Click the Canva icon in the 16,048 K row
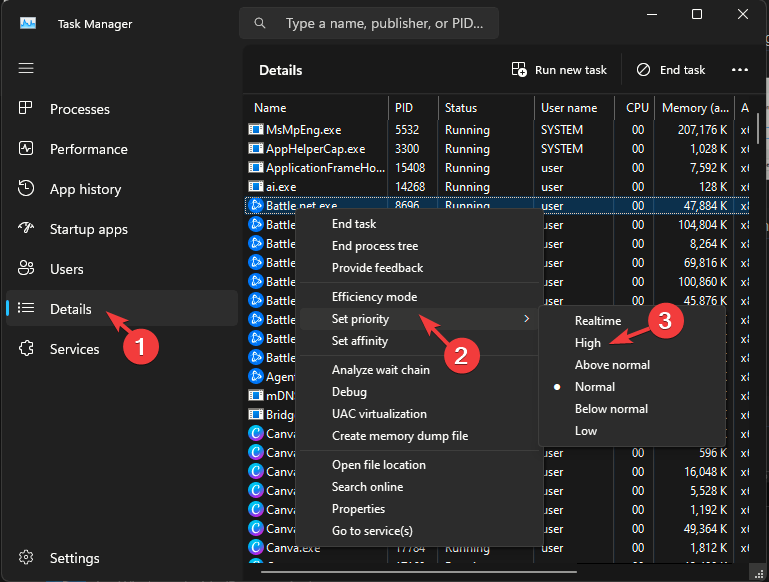Viewport: 769px width, 582px height. [256, 471]
